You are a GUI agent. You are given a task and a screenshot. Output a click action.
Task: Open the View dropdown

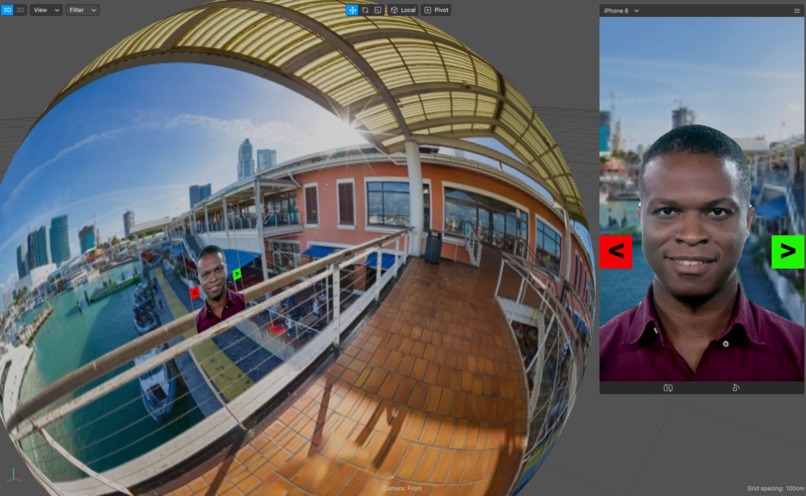[x=46, y=10]
